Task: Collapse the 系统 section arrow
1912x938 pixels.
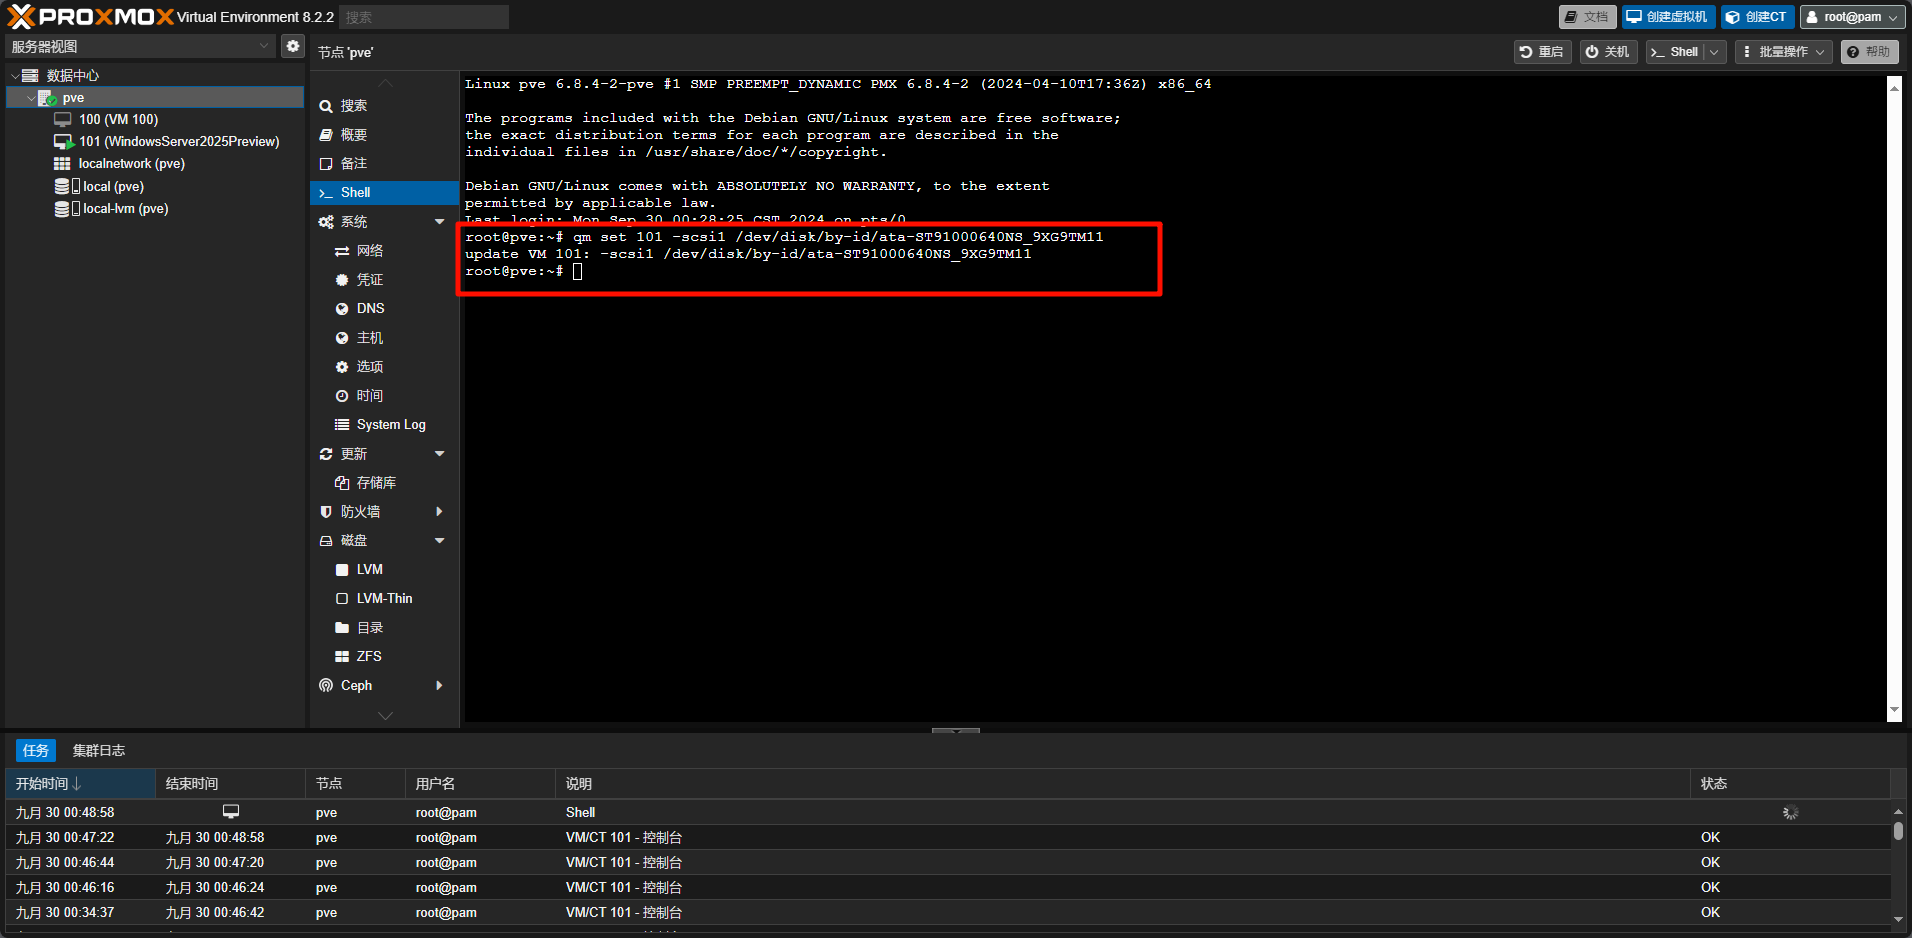Action: tap(439, 222)
